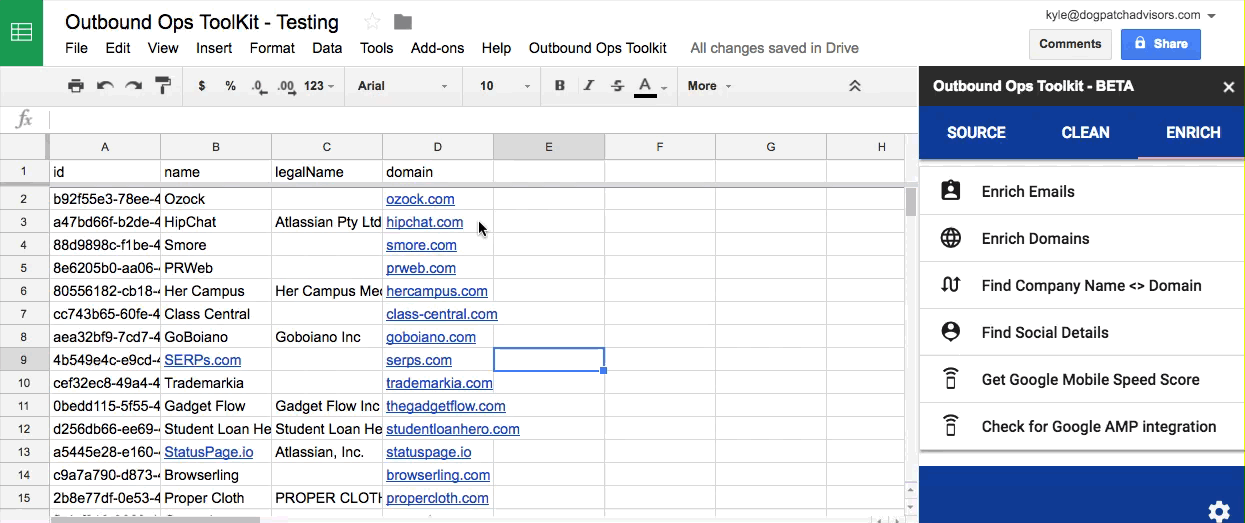Click the formula bar input
The image size is (1245, 523).
point(482,120)
